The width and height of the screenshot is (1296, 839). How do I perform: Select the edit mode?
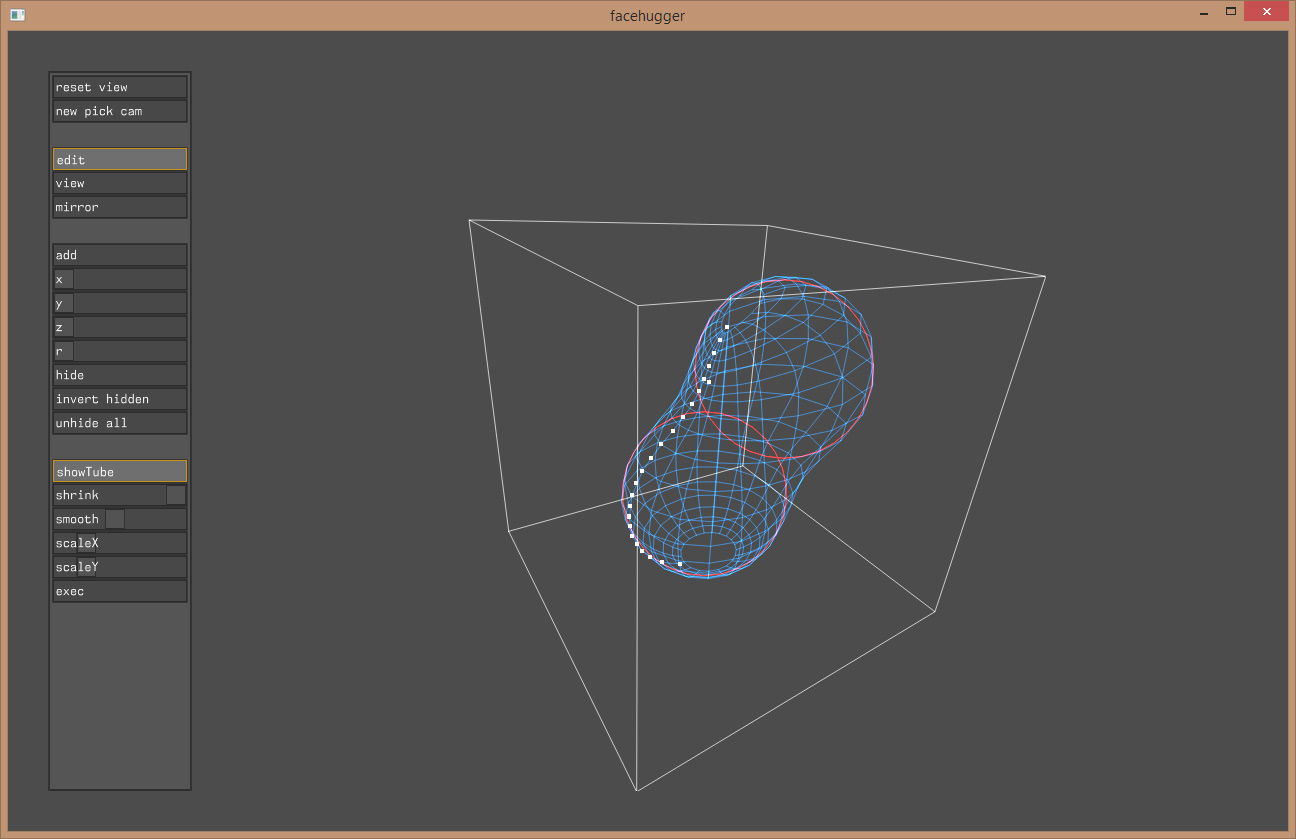click(119, 159)
